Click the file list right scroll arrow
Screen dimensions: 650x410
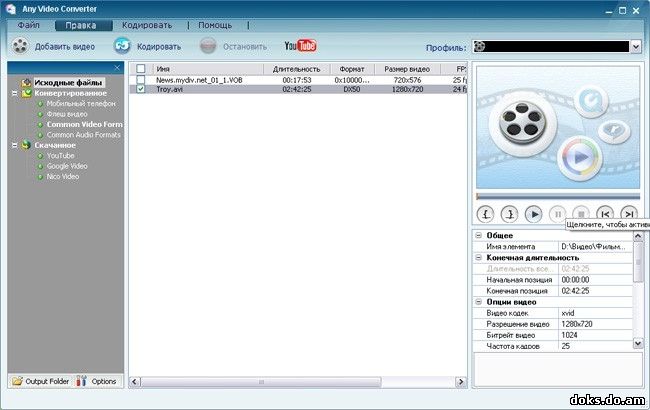point(461,382)
